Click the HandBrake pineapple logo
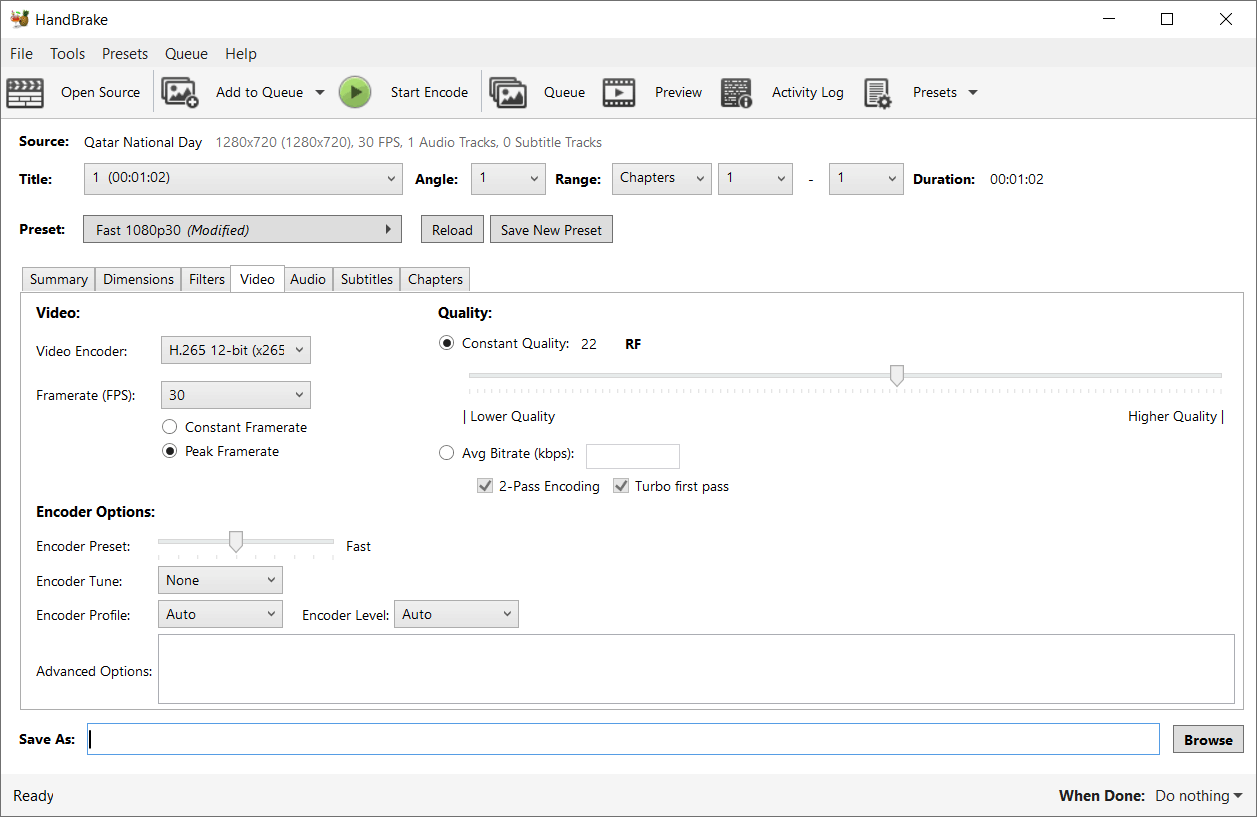This screenshot has height=817, width=1257. coord(20,18)
